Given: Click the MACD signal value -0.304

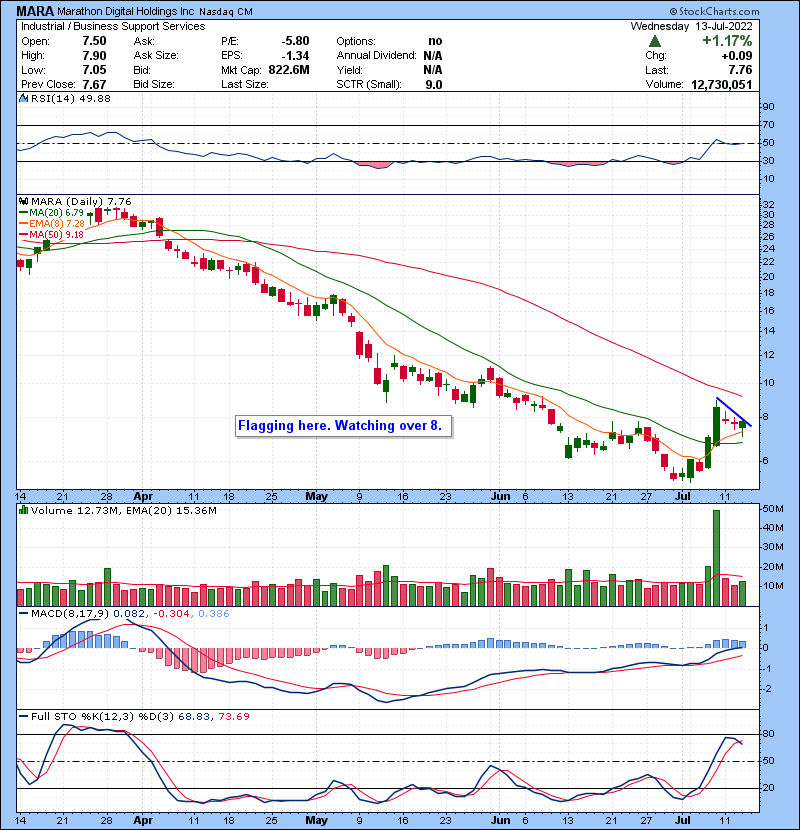Looking at the screenshot, I should click(x=174, y=614).
